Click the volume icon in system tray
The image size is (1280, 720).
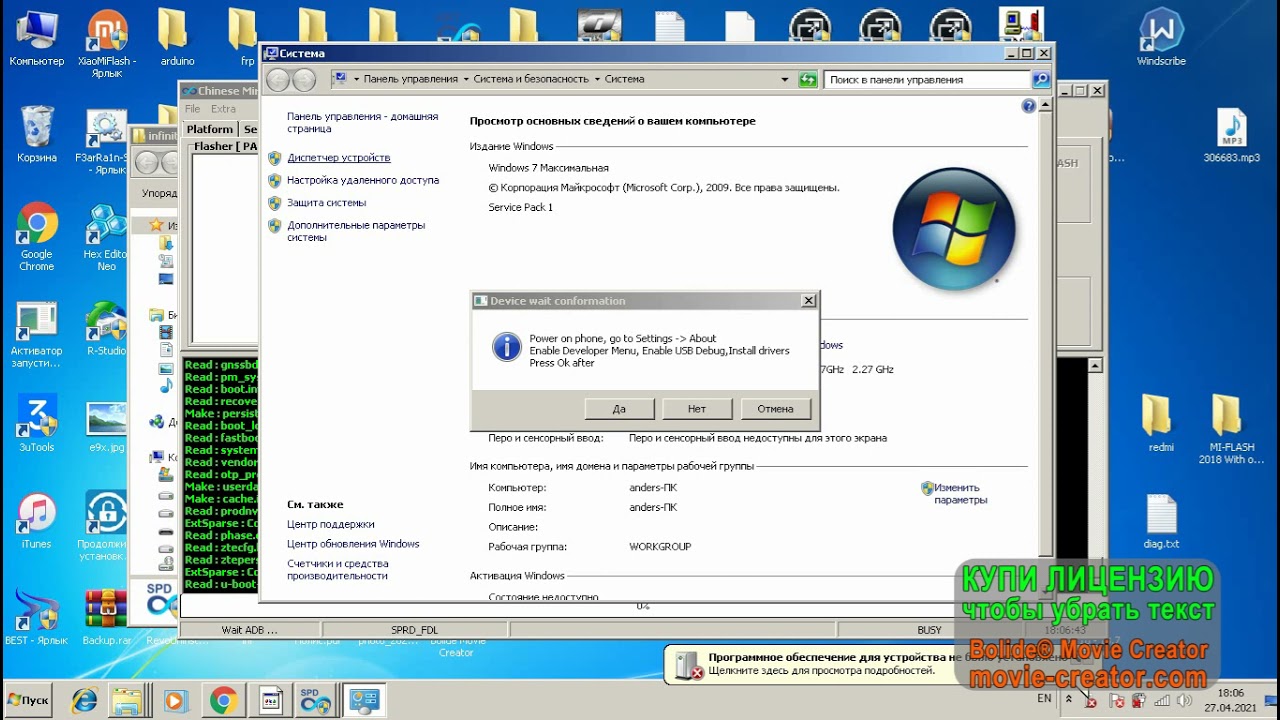coord(1185,701)
